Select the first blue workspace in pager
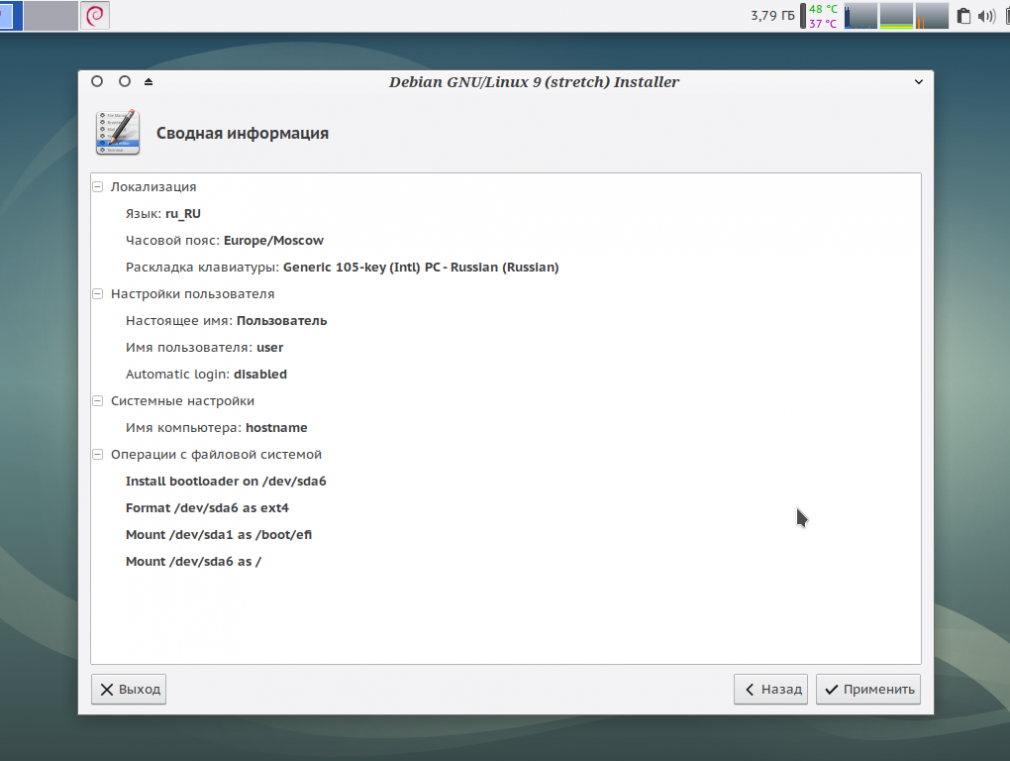Image resolution: width=1010 pixels, height=761 pixels. [11, 15]
